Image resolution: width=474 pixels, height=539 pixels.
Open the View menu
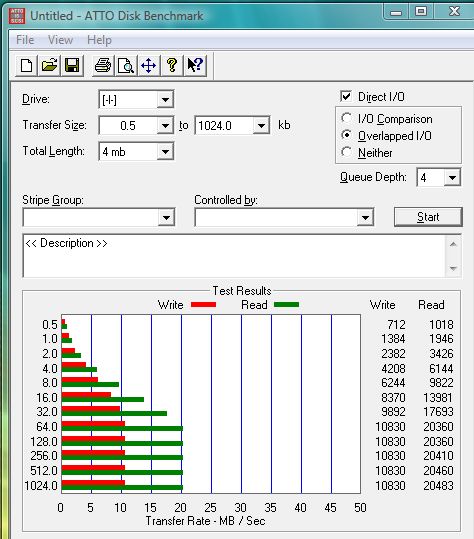[x=60, y=40]
